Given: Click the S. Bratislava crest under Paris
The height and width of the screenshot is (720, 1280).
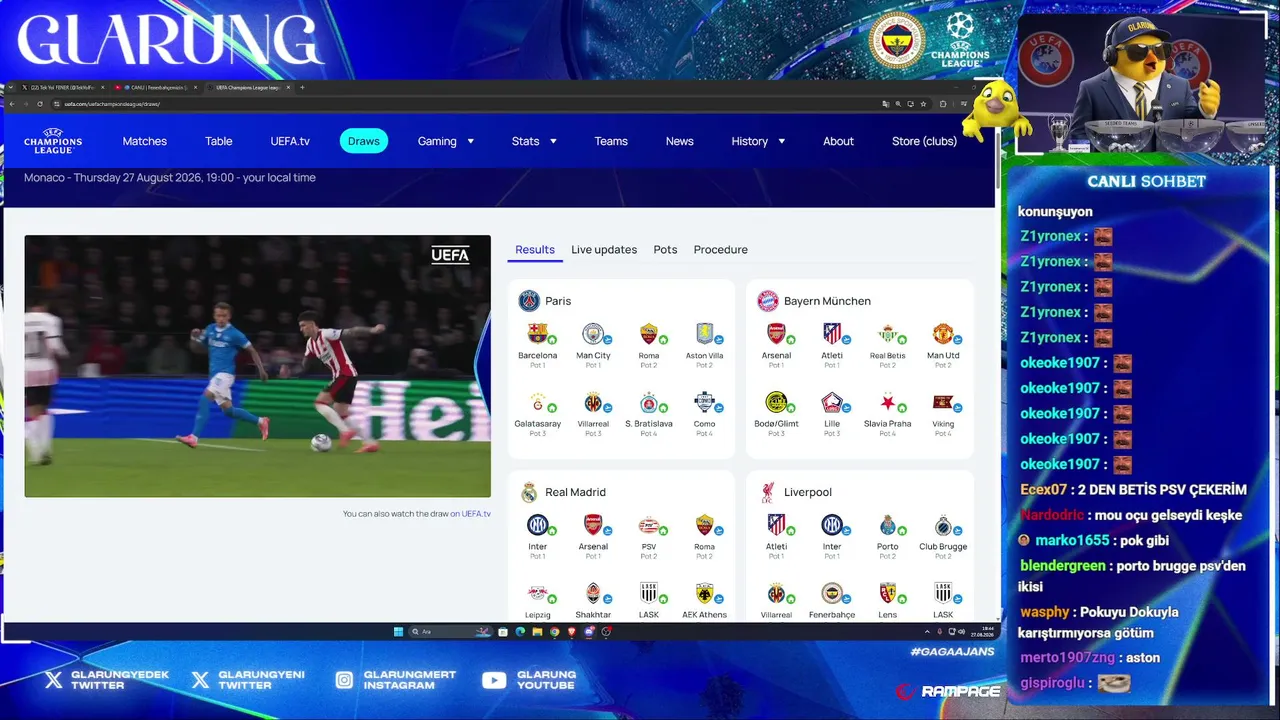Looking at the screenshot, I should [x=648, y=402].
